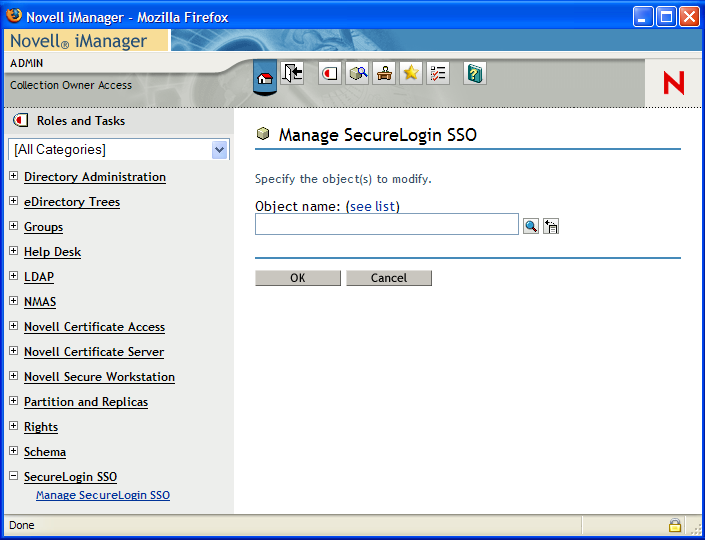This screenshot has width=705, height=540.
Task: Click 'Done' in status bar
Action: coord(22,525)
